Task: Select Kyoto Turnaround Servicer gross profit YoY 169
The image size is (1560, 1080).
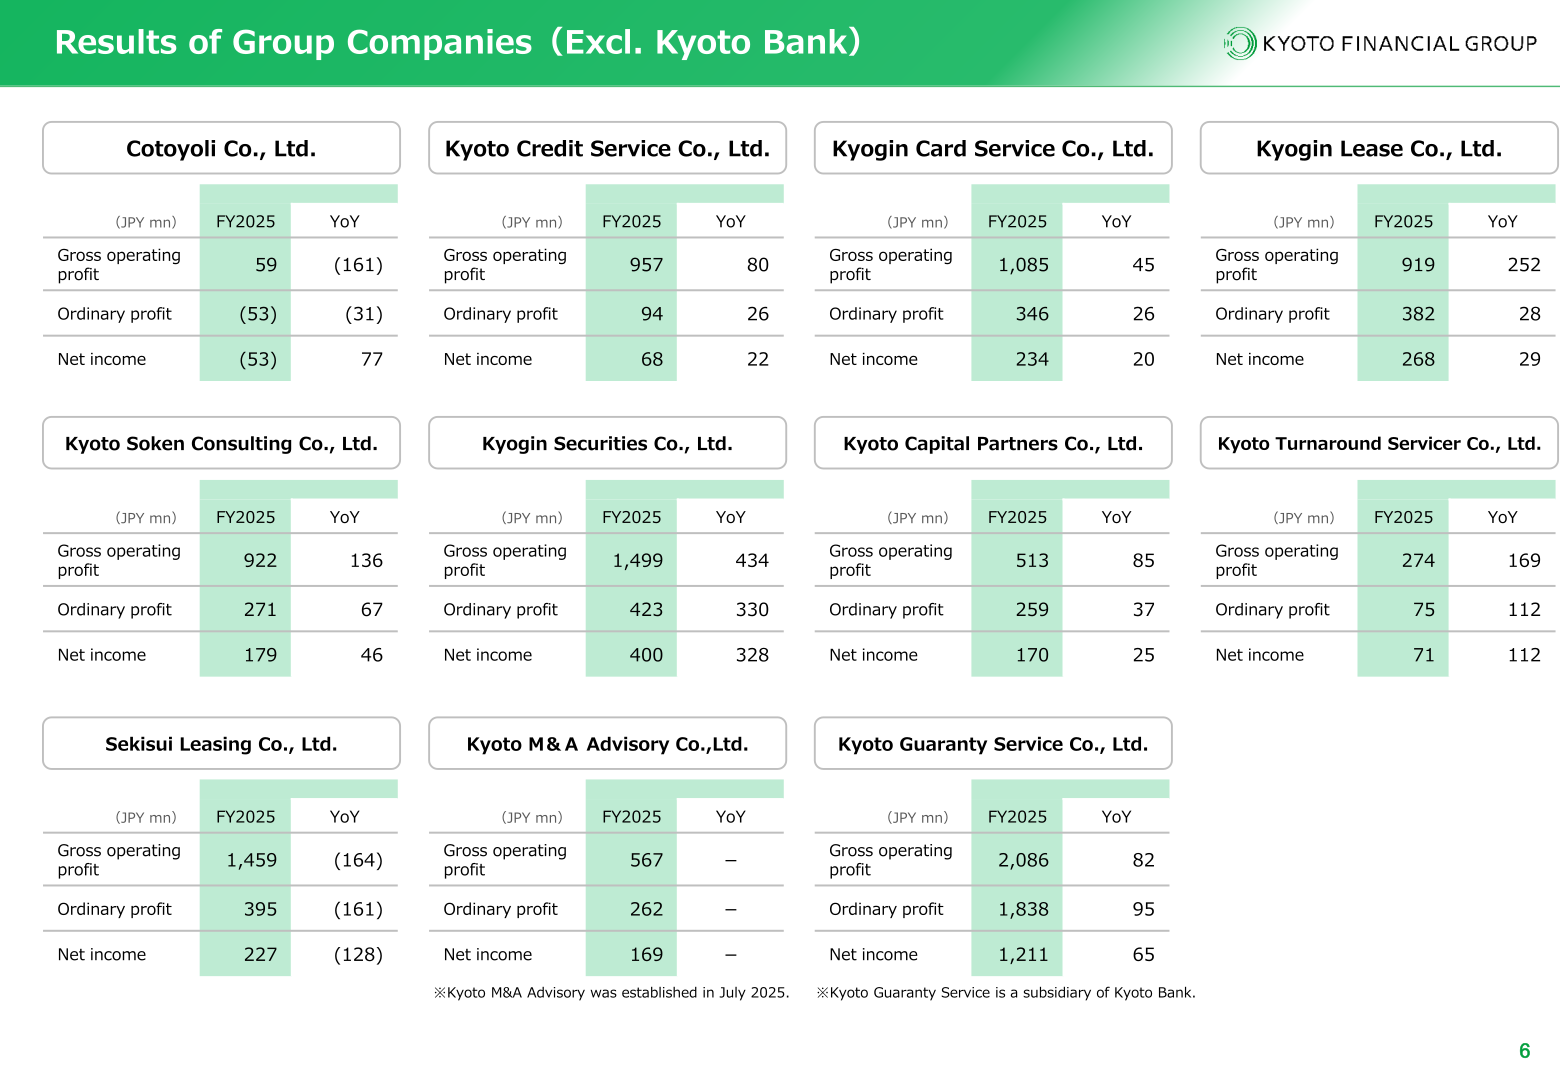Action: coord(1524,561)
